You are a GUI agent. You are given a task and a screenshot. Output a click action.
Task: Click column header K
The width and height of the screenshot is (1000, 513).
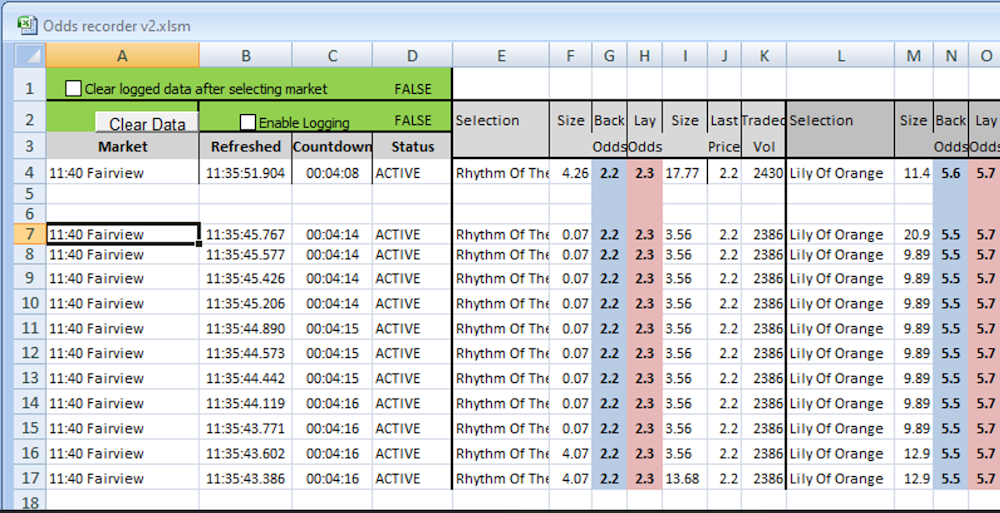[x=764, y=56]
